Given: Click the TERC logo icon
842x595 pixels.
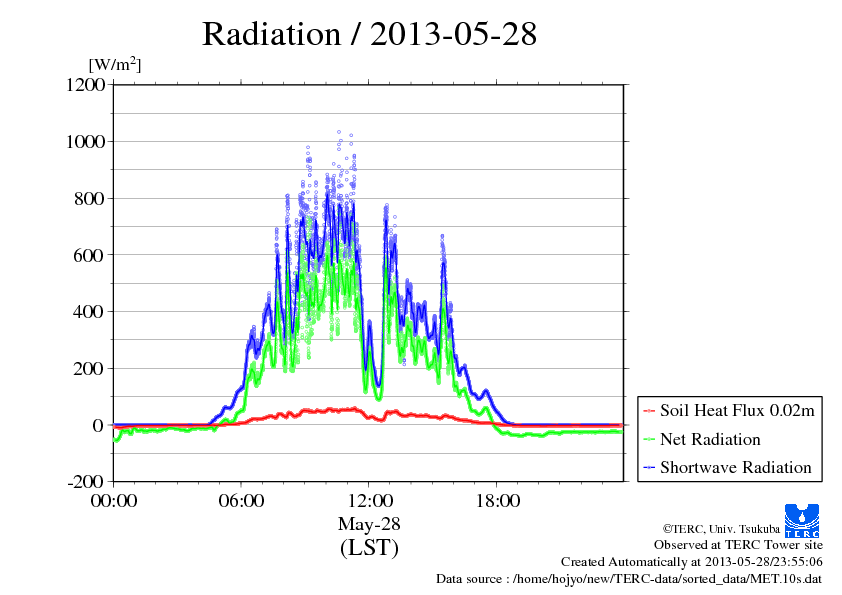Looking at the screenshot, I should (802, 521).
